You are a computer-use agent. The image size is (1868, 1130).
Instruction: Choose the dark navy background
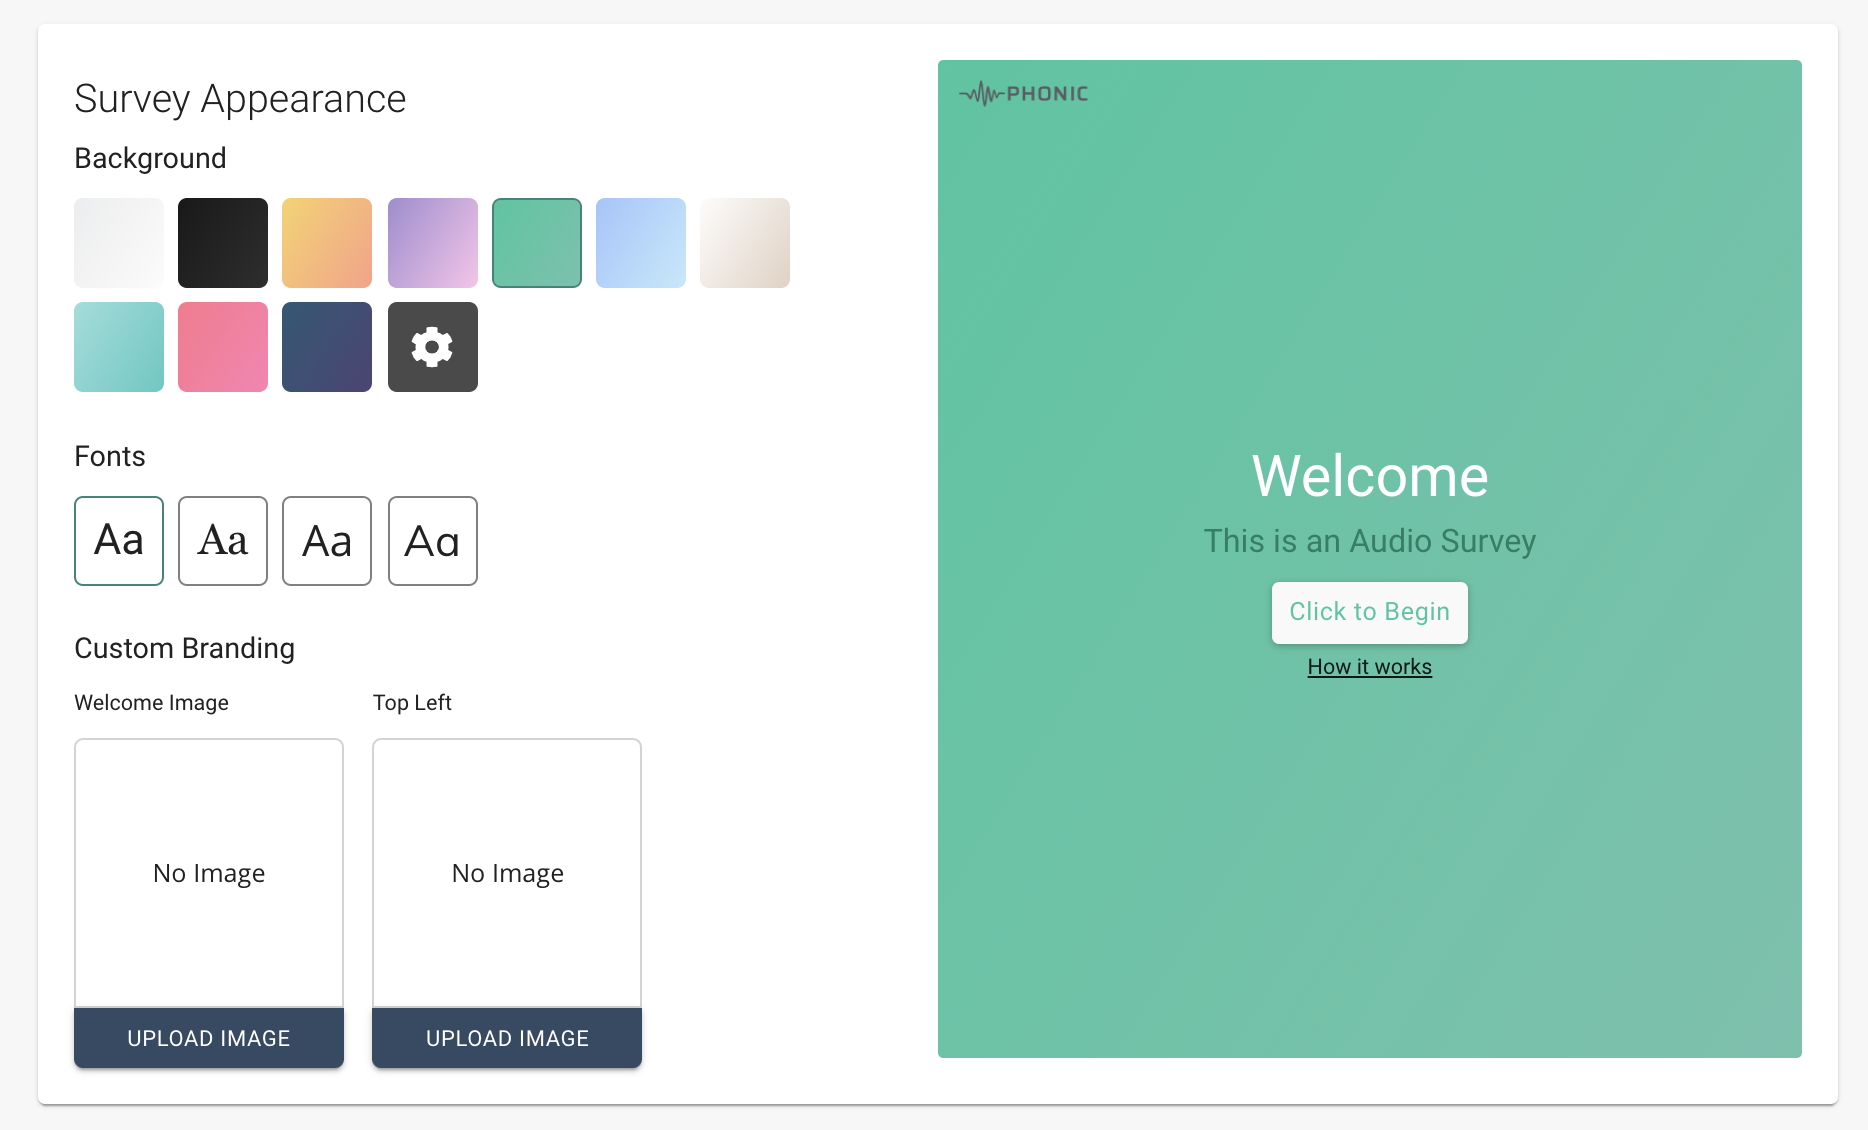(326, 347)
